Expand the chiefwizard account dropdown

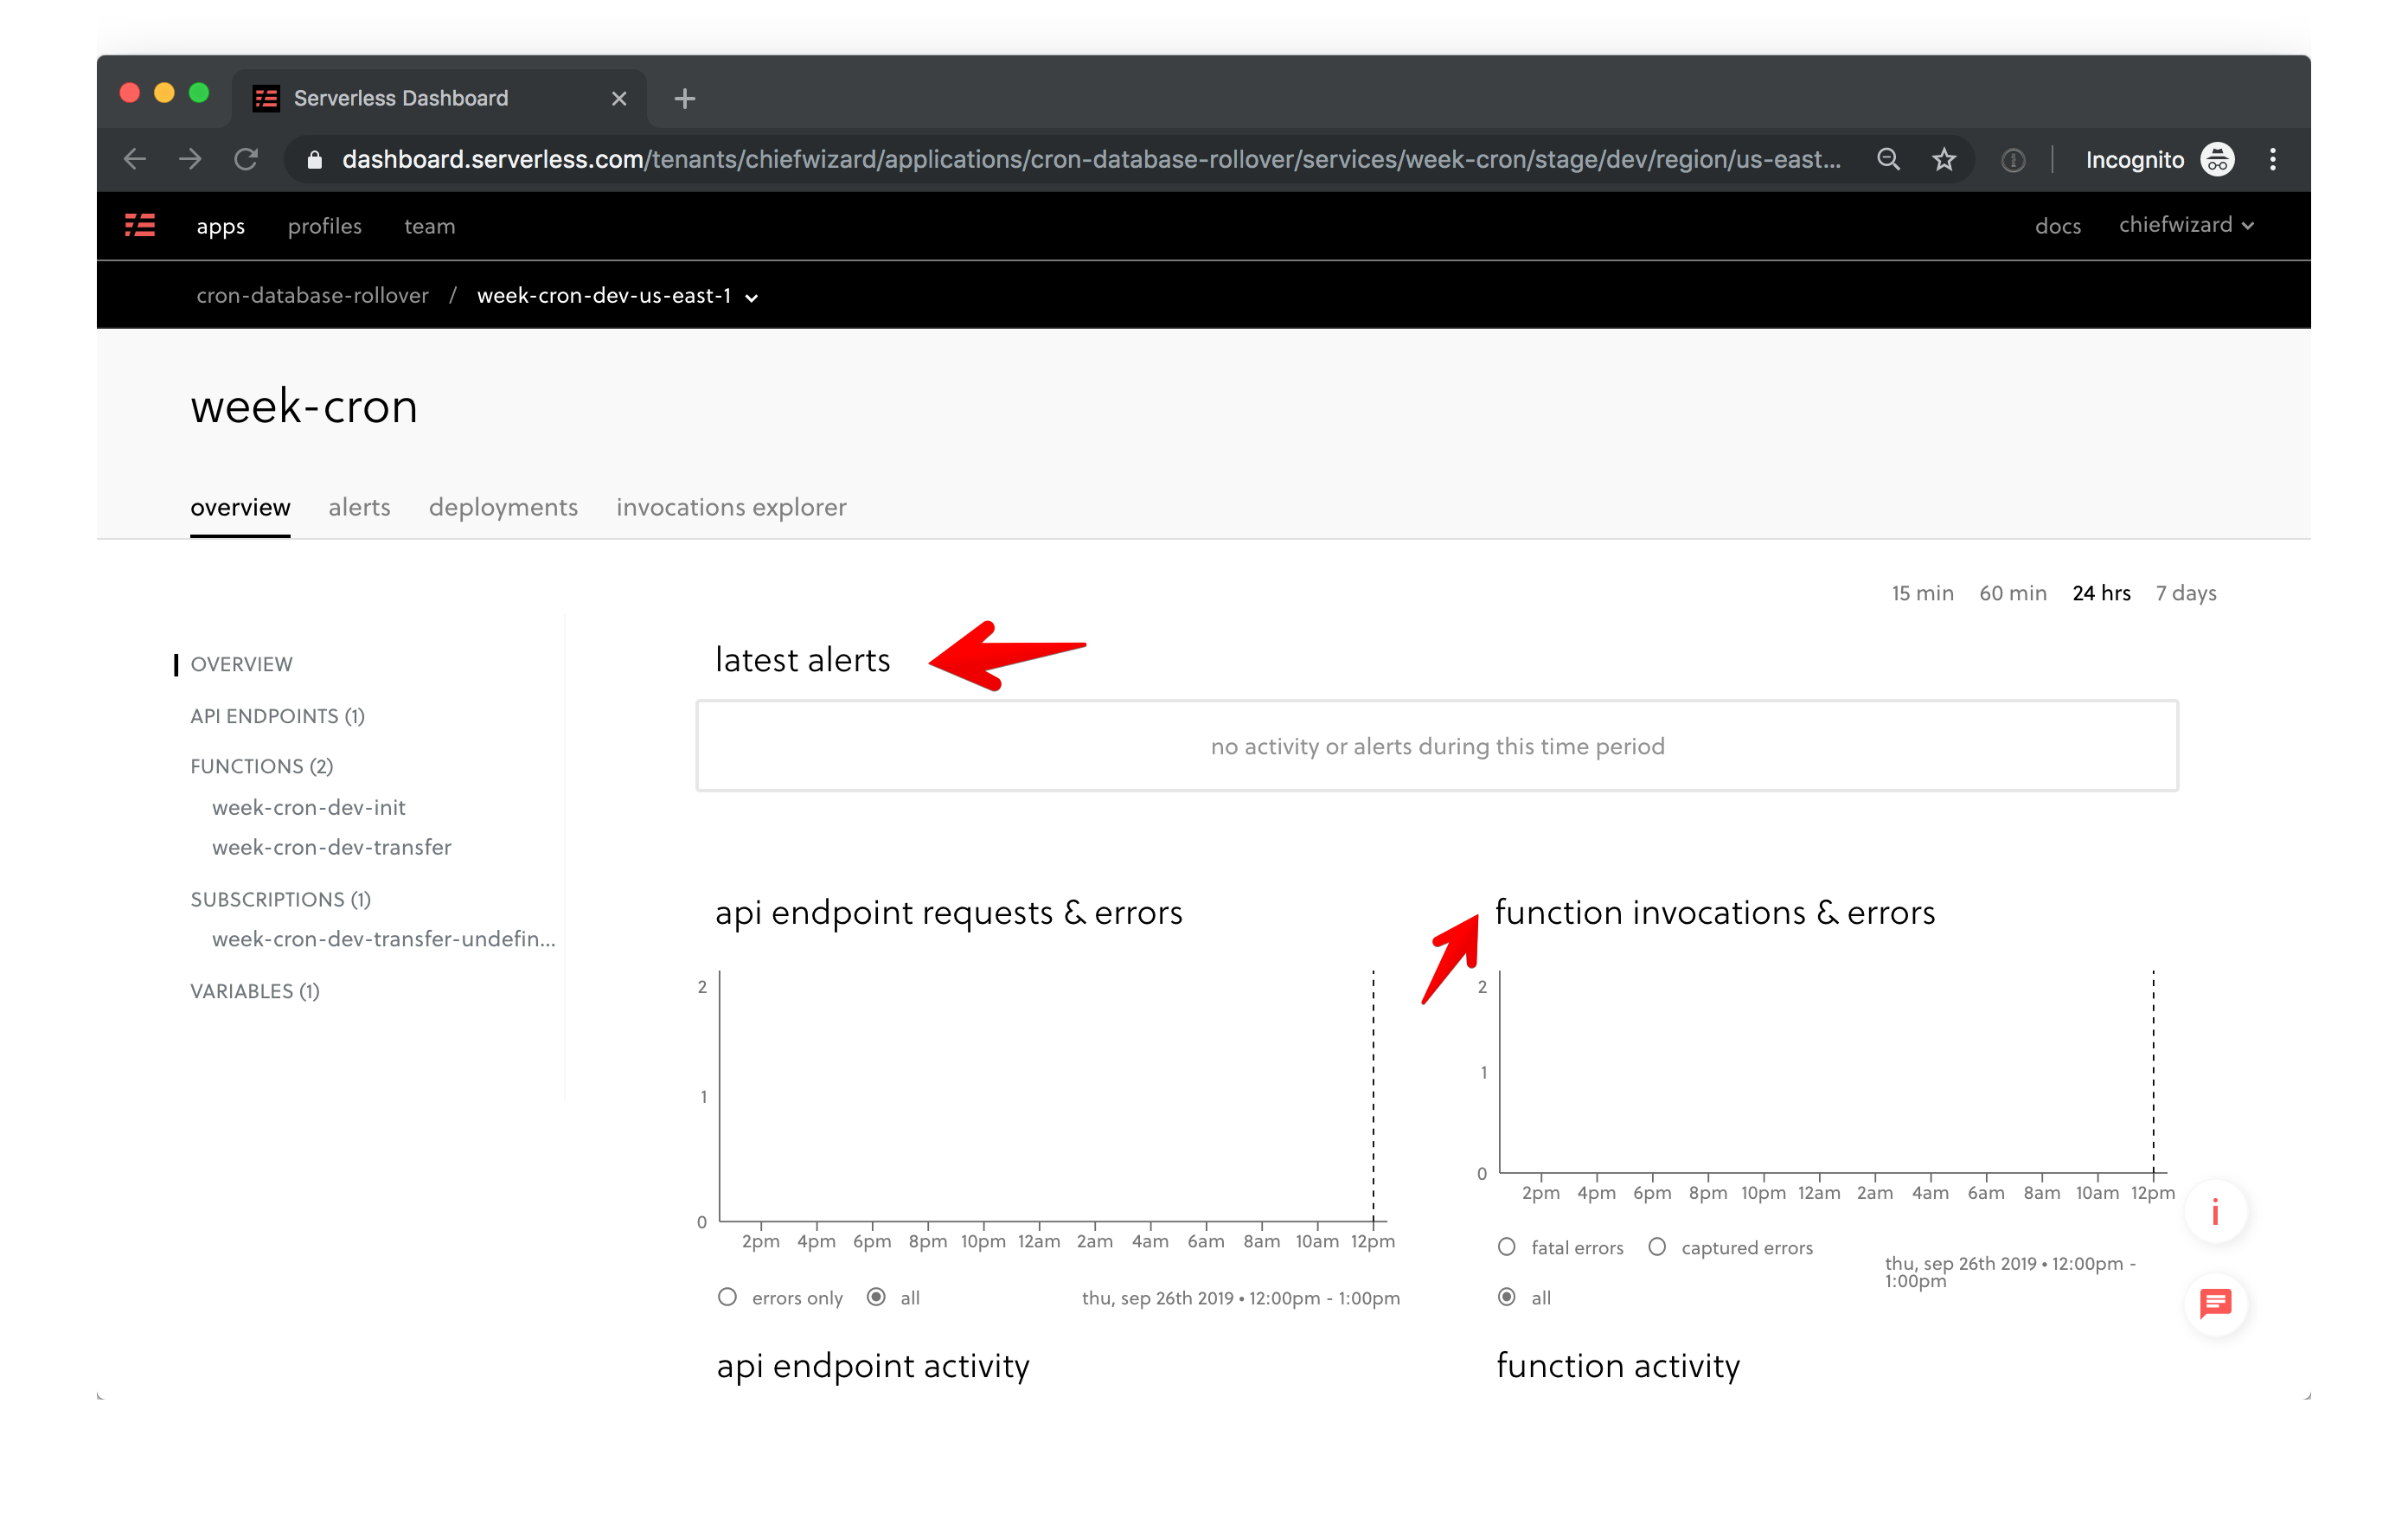tap(2186, 225)
